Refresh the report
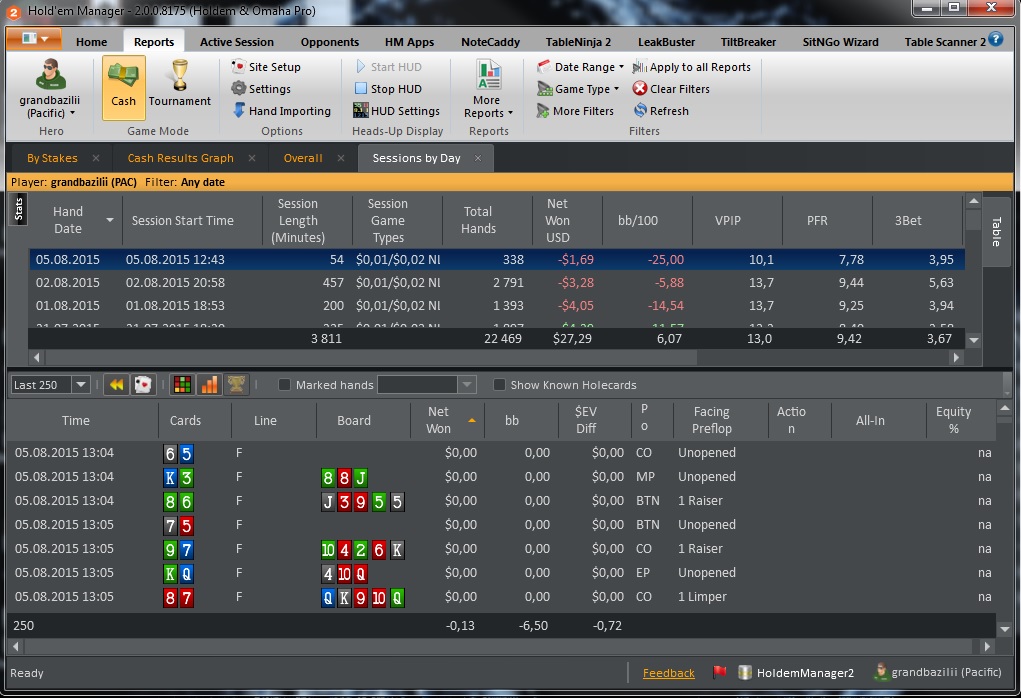Image resolution: width=1021 pixels, height=698 pixels. [x=661, y=111]
